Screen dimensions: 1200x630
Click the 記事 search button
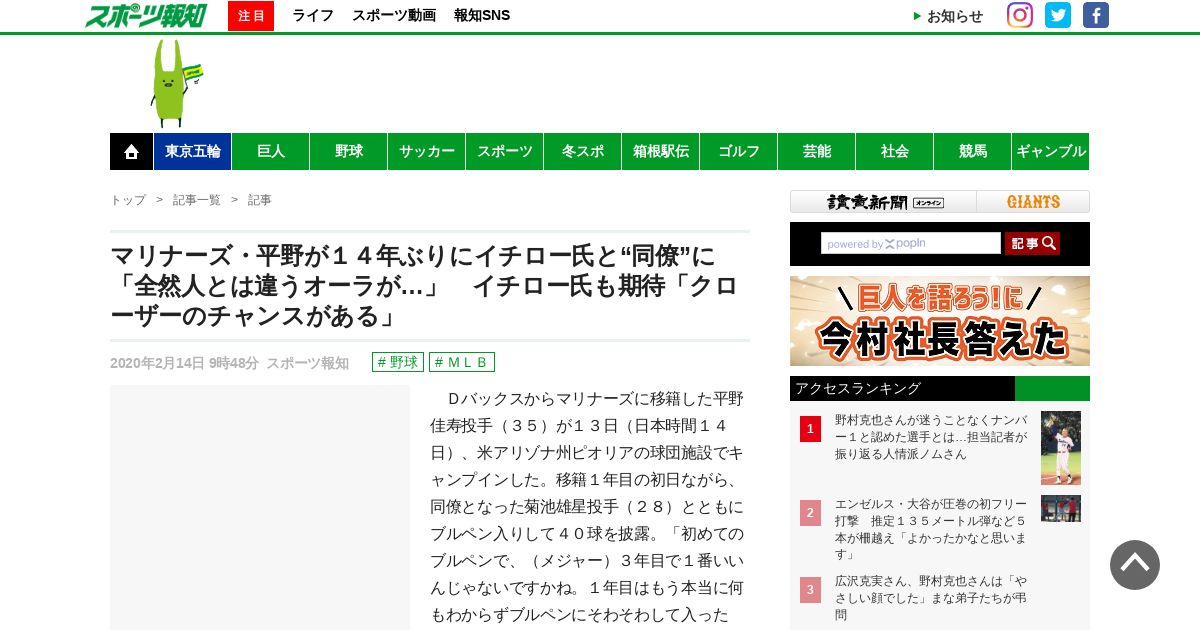(1032, 243)
